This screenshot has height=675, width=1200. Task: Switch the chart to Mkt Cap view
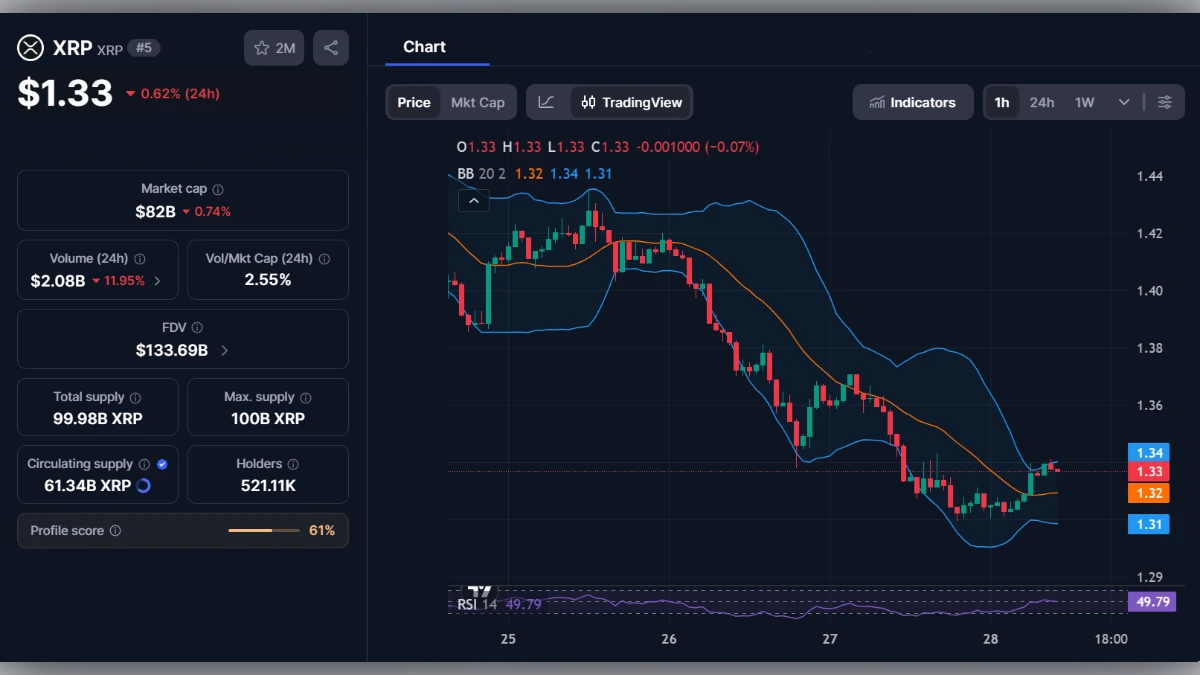click(x=477, y=102)
